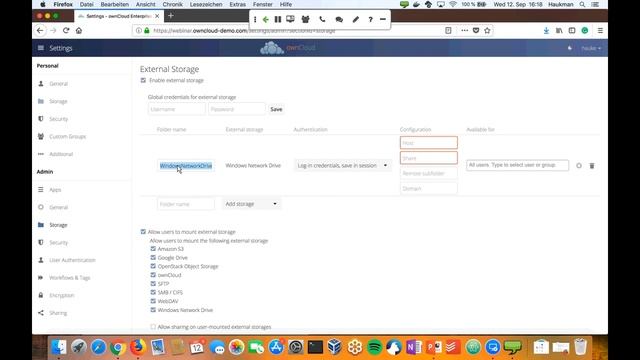Image resolution: width=640 pixels, height=360 pixels.
Task: Open Workflows & Tags section
Action: coord(69,278)
